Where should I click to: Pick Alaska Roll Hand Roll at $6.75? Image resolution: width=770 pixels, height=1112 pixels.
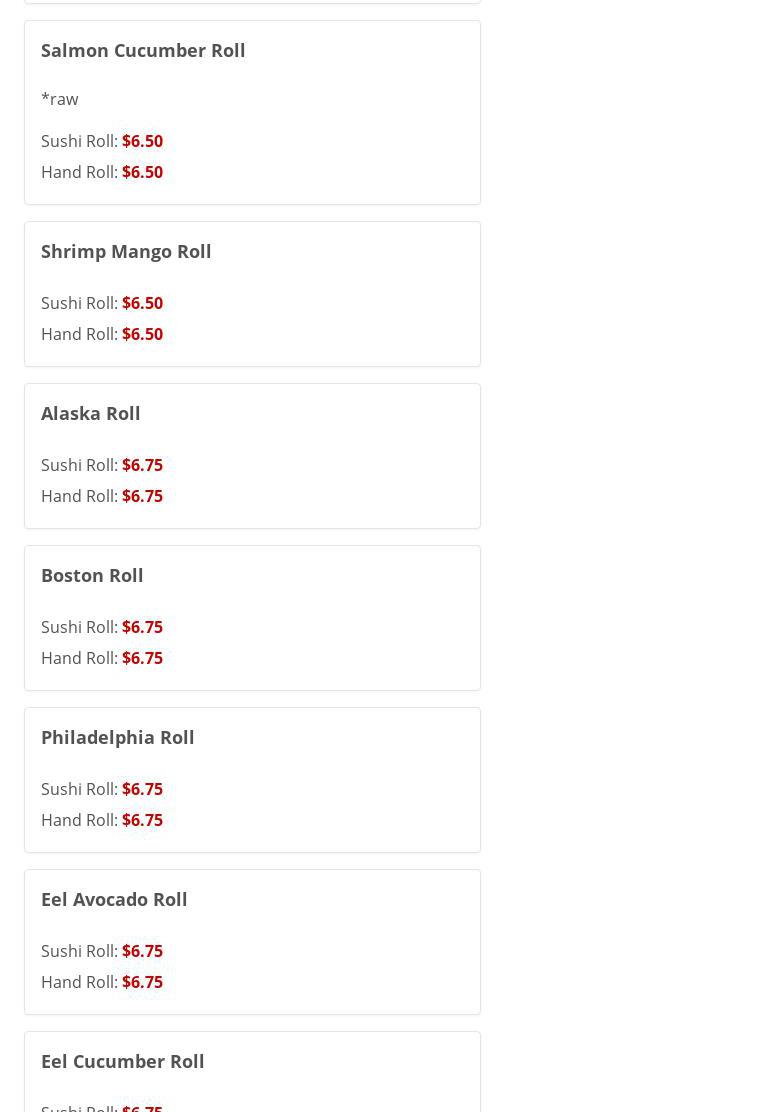pyautogui.click(x=102, y=496)
